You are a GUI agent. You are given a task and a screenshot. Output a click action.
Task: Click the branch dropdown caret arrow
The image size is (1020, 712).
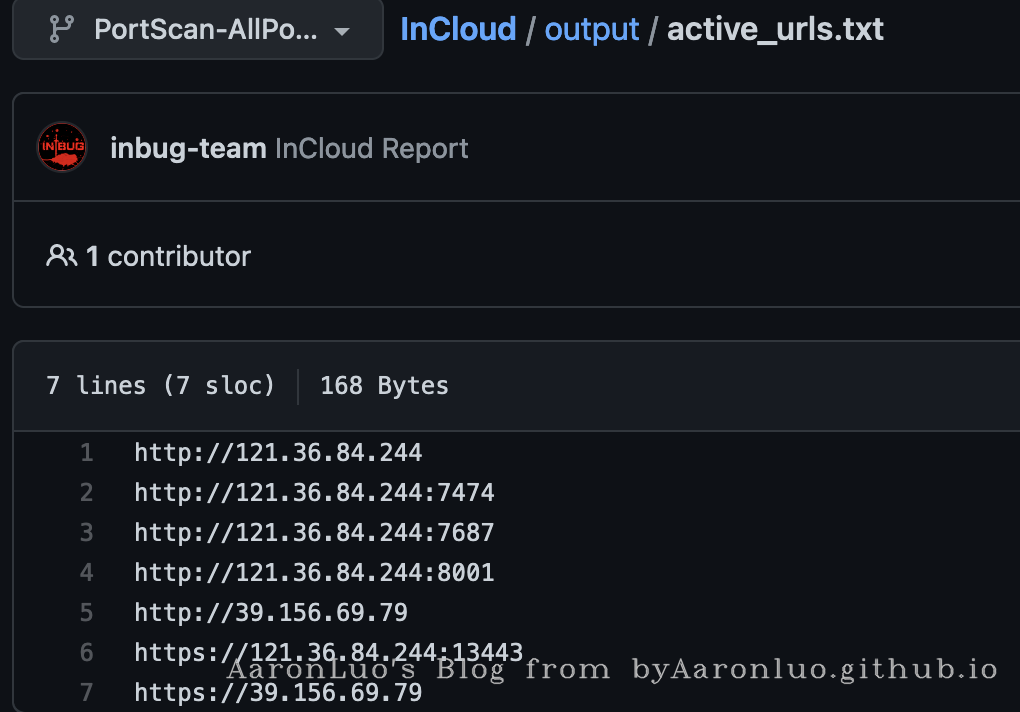342,31
